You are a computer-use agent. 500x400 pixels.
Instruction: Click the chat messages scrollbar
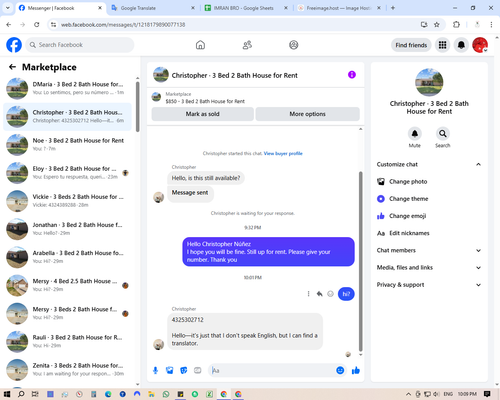click(360, 261)
